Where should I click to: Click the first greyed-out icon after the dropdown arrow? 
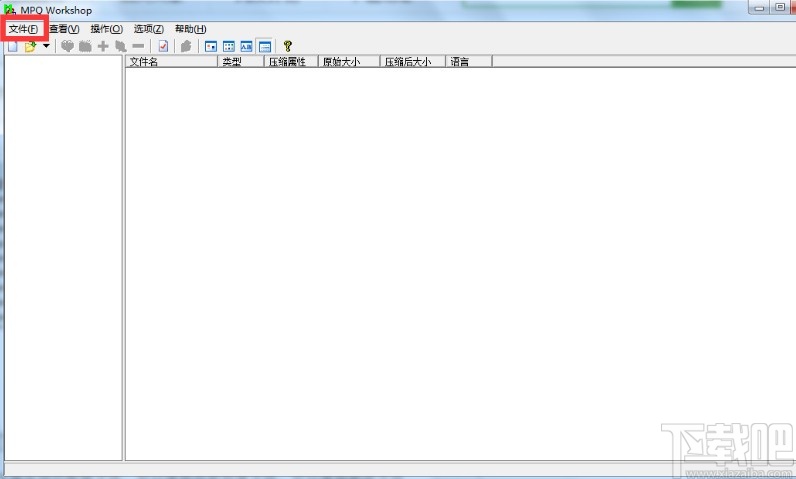tap(68, 47)
